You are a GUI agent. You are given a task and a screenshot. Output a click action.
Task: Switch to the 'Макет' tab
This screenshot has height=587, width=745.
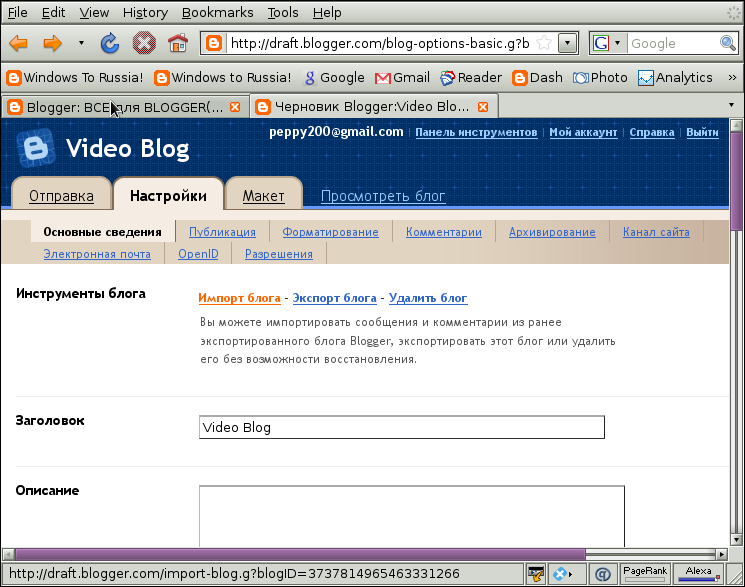(264, 195)
